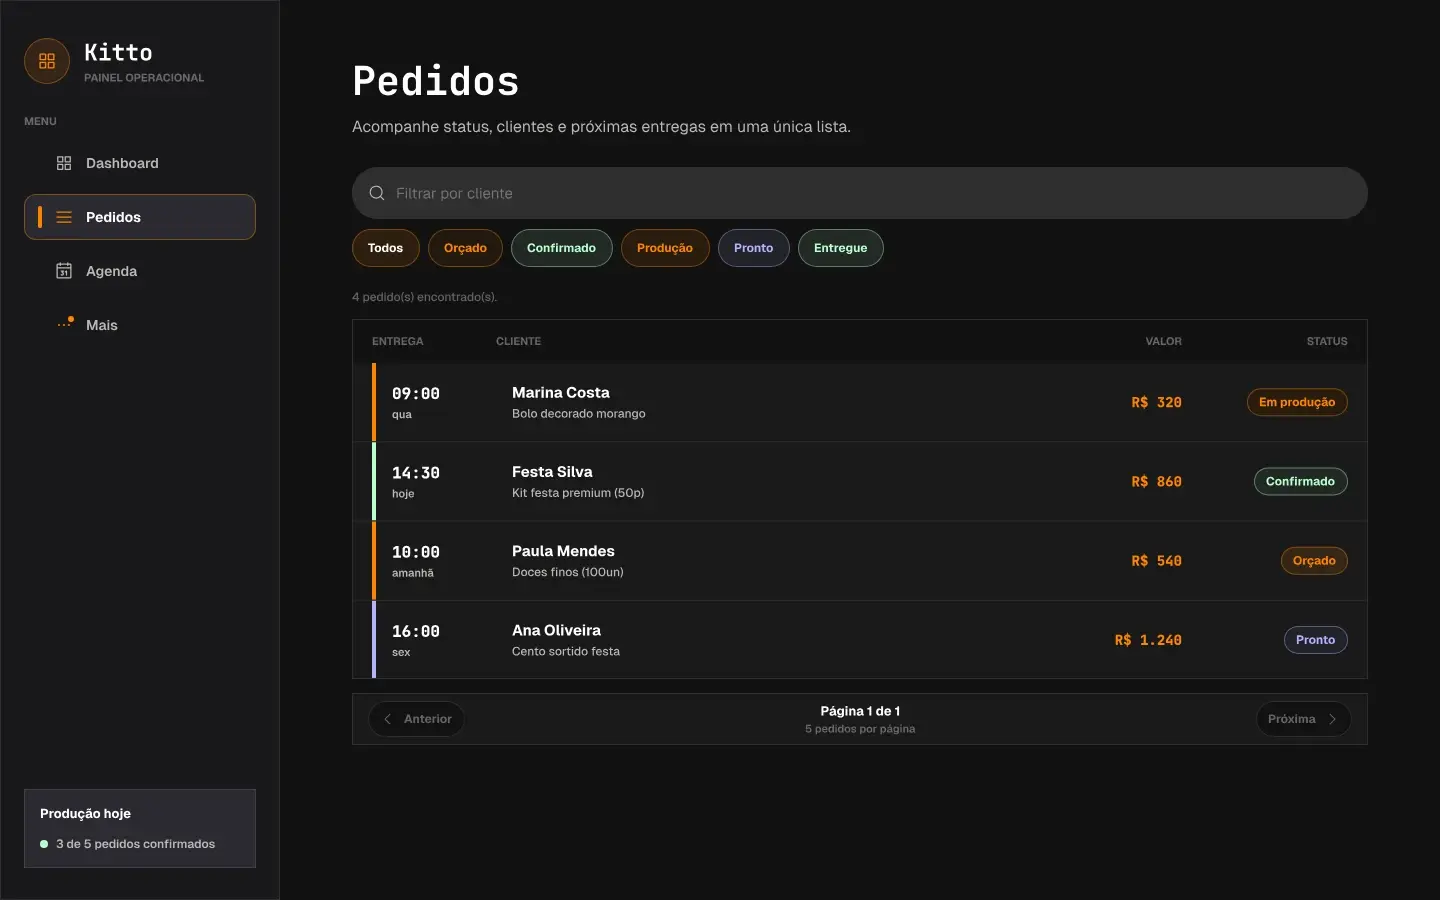Click the Orçado badge on Paula Mendes row
Viewport: 1440px width, 900px height.
tap(1314, 561)
